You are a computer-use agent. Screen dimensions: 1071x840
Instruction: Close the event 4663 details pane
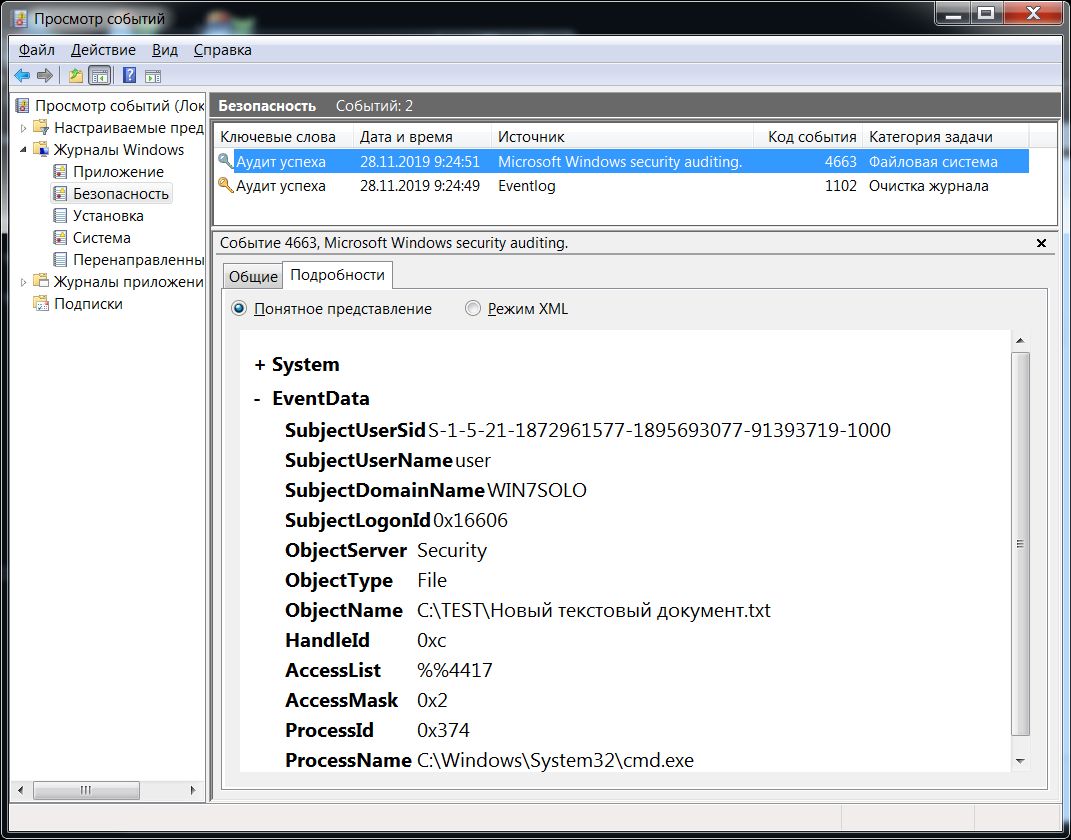pyautogui.click(x=1041, y=243)
